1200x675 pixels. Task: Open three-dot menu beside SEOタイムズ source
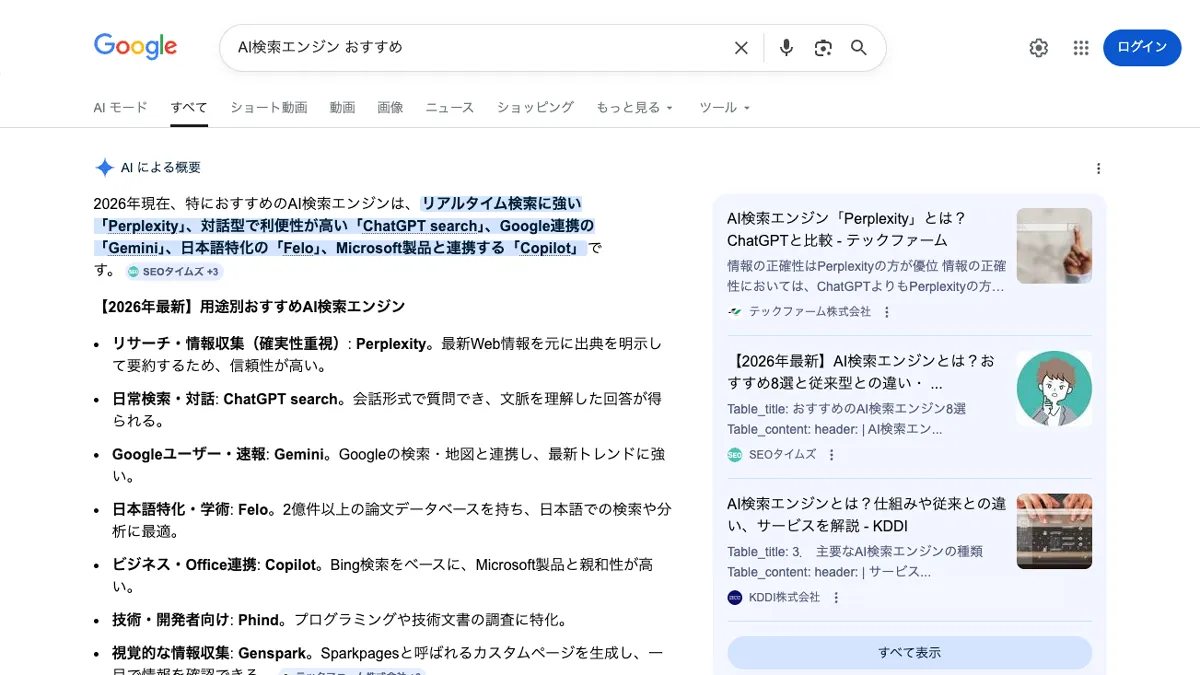coord(831,455)
